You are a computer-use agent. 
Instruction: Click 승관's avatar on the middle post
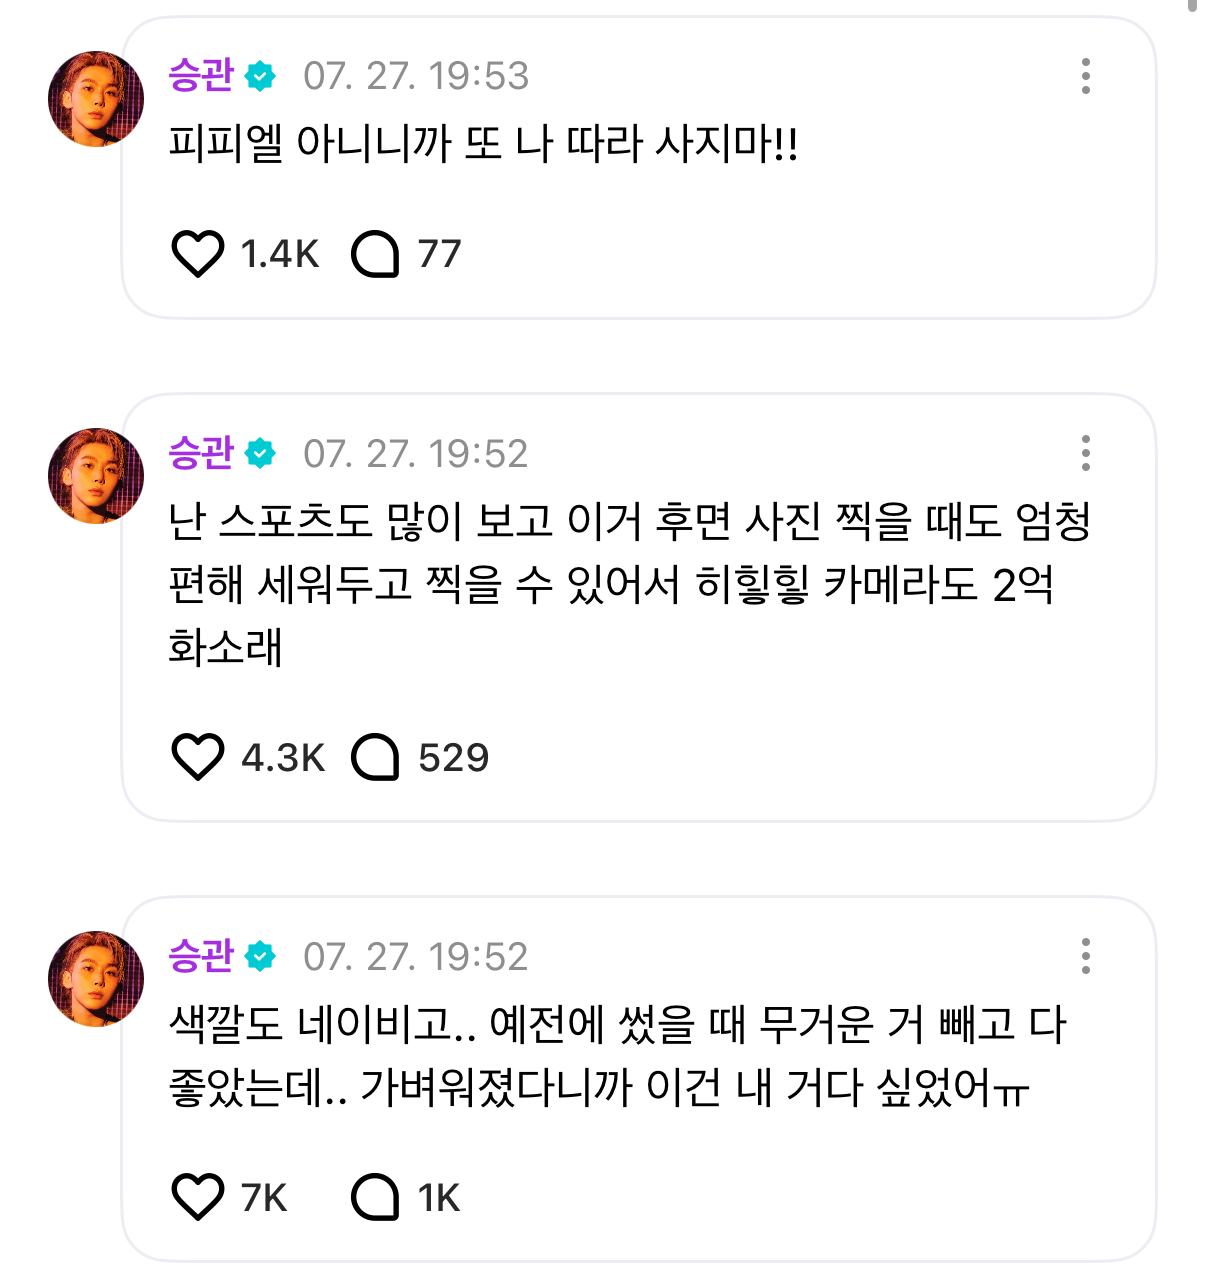(96, 476)
